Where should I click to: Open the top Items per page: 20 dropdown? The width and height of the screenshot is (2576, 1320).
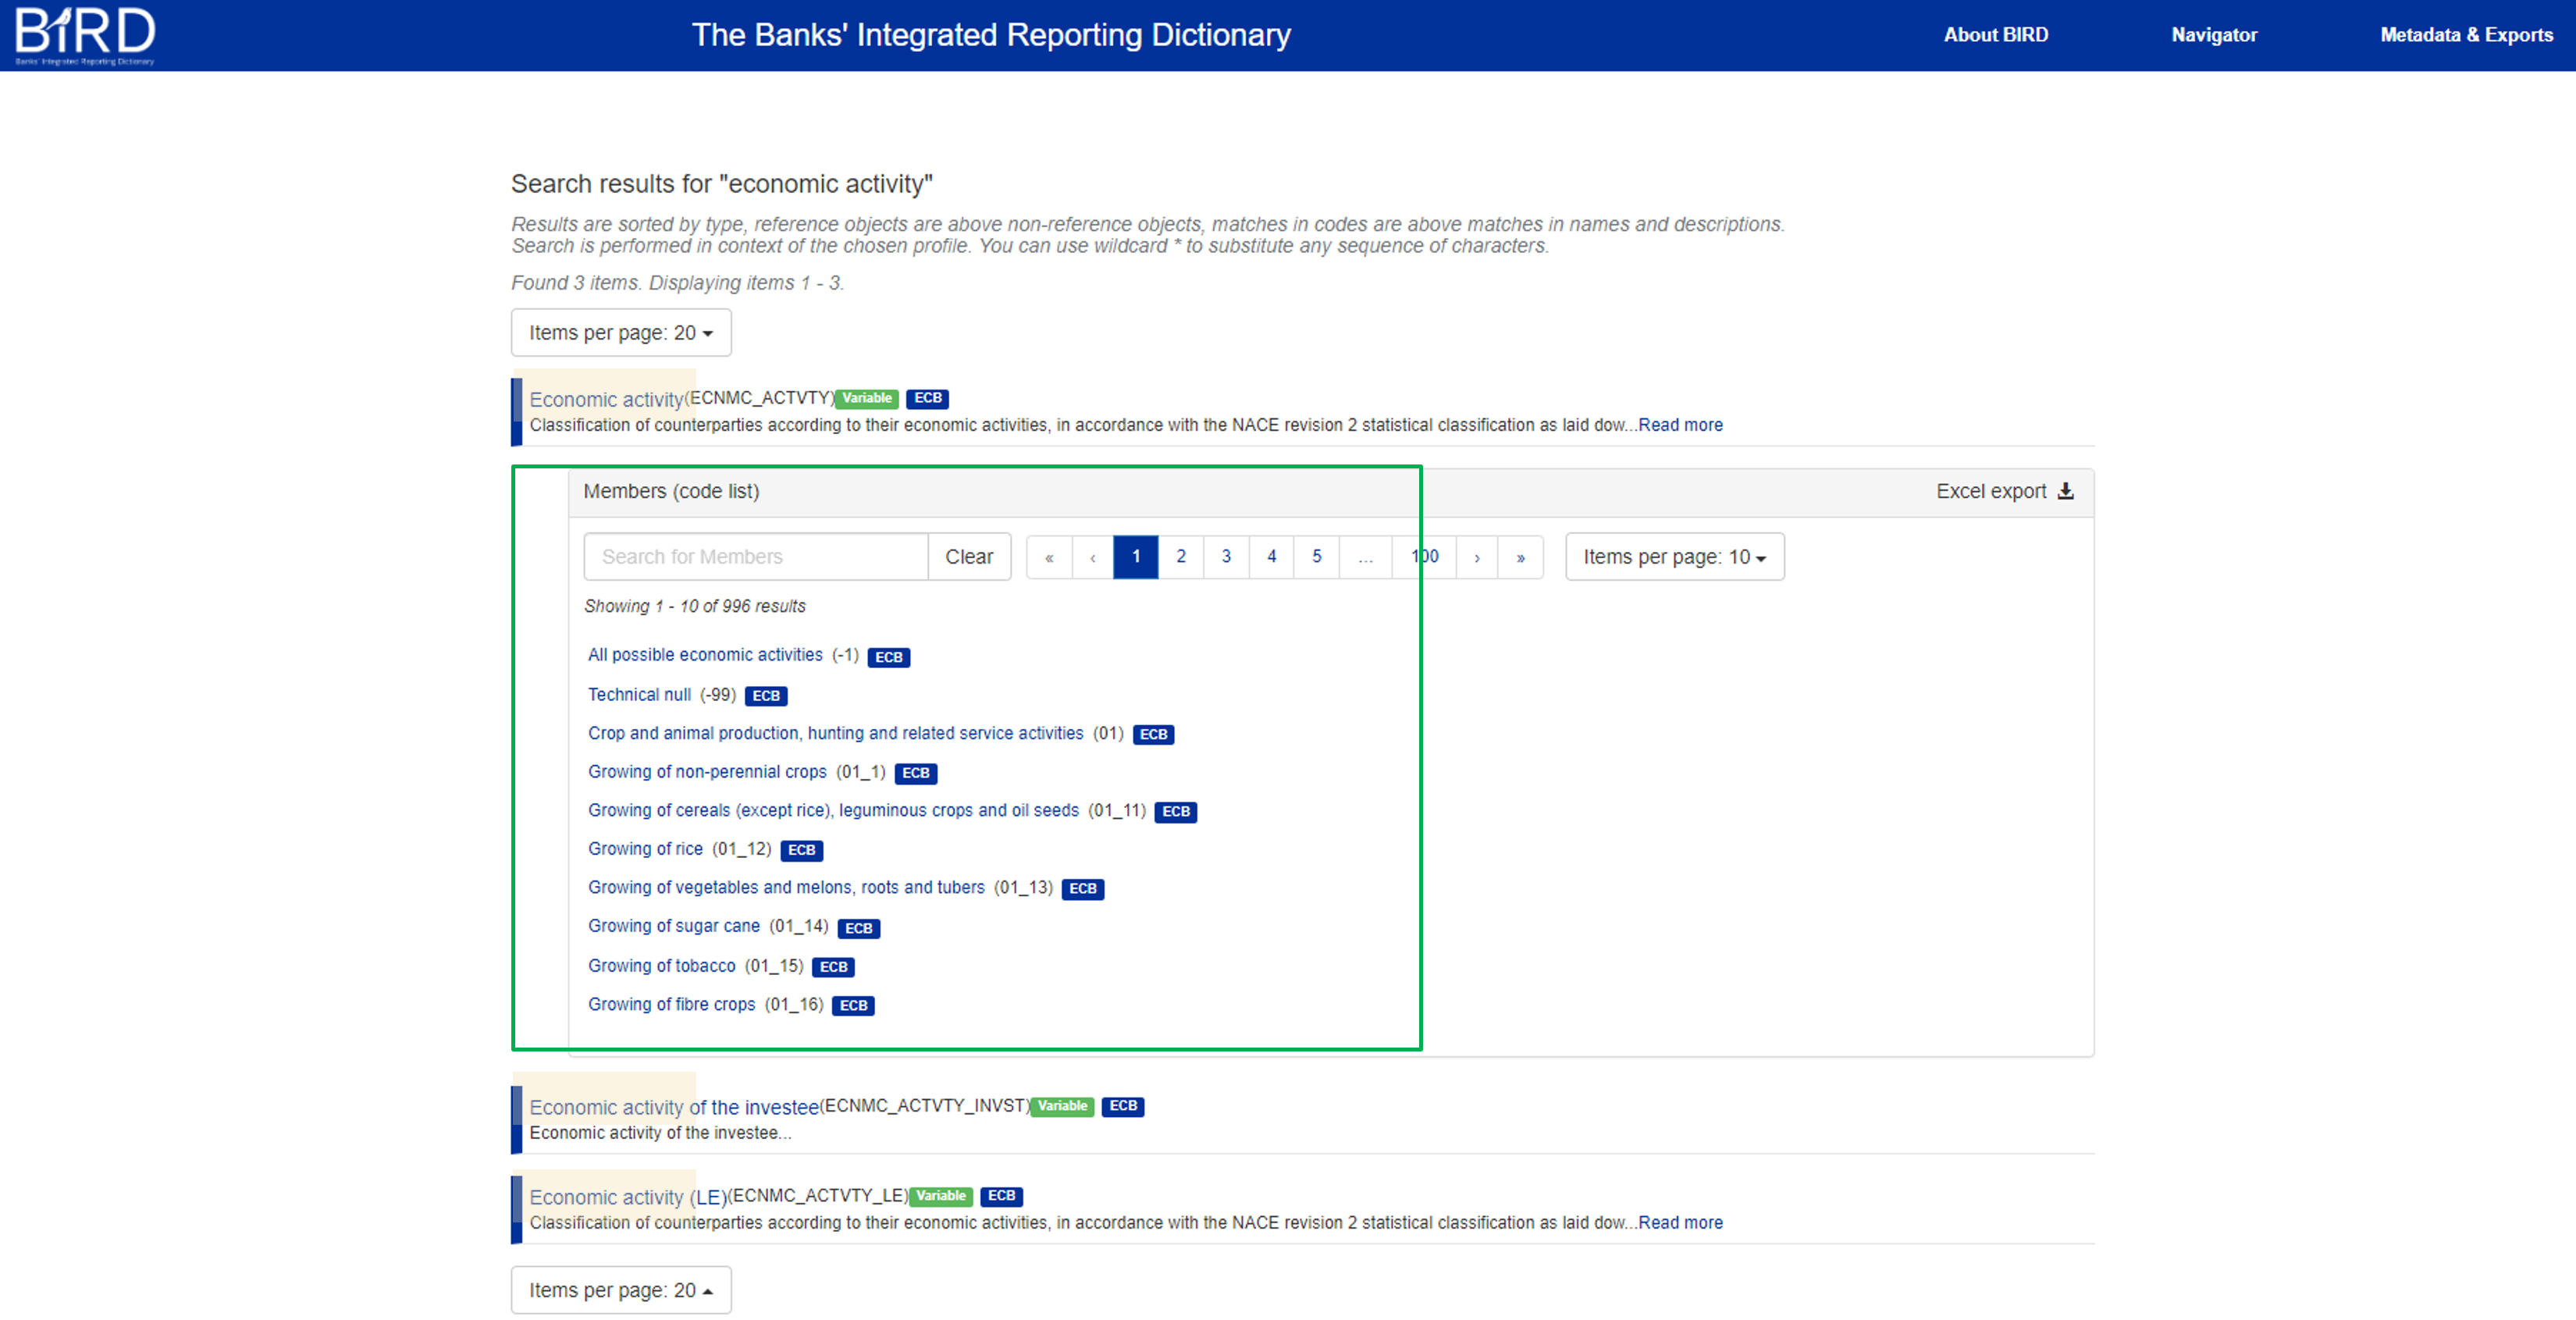tap(621, 333)
